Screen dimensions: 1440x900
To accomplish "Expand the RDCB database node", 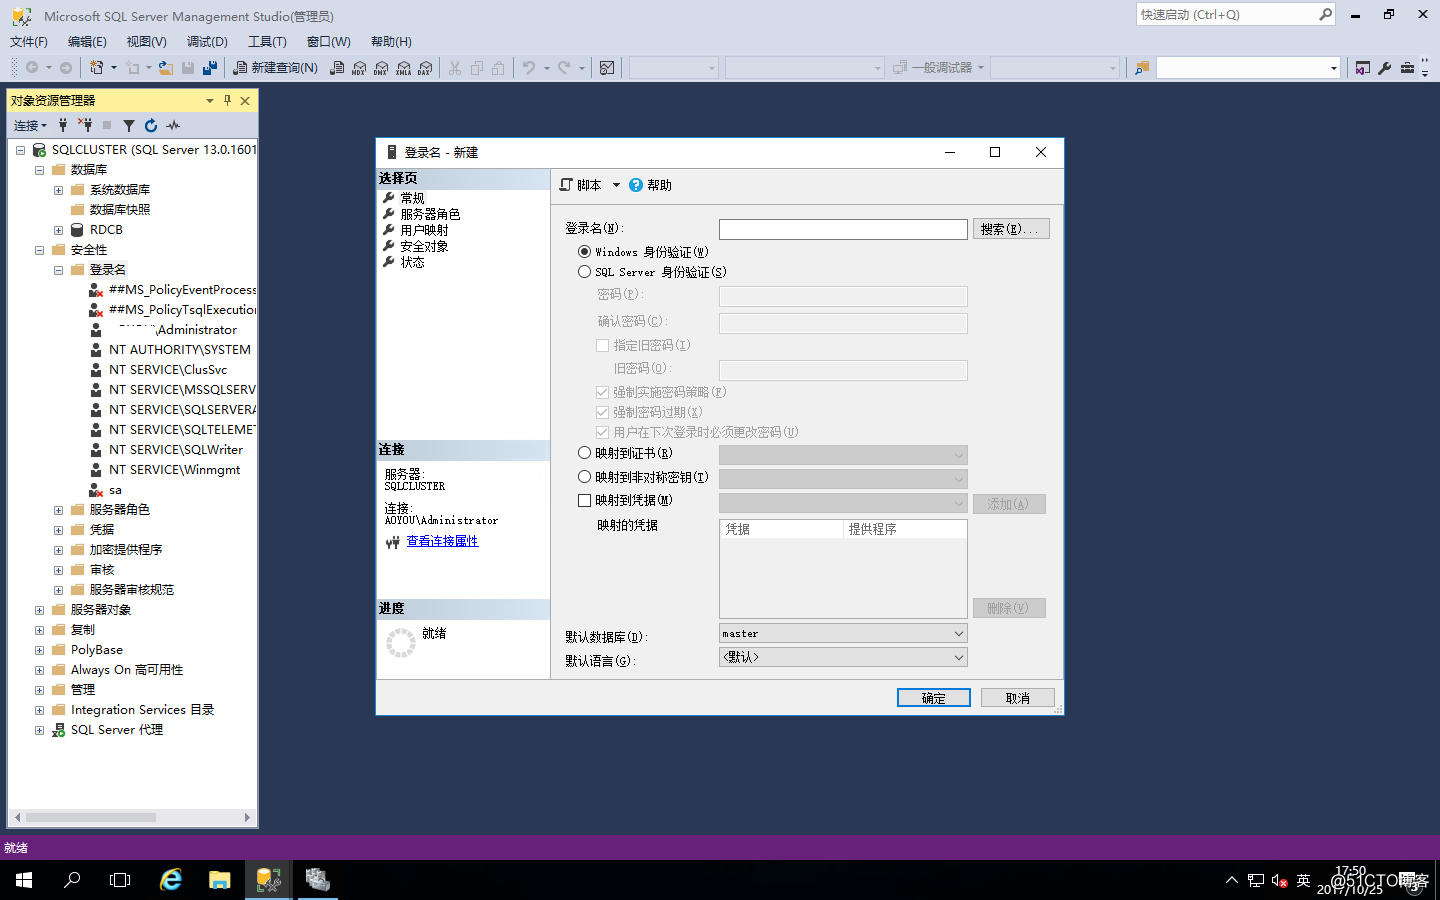I will [x=58, y=230].
